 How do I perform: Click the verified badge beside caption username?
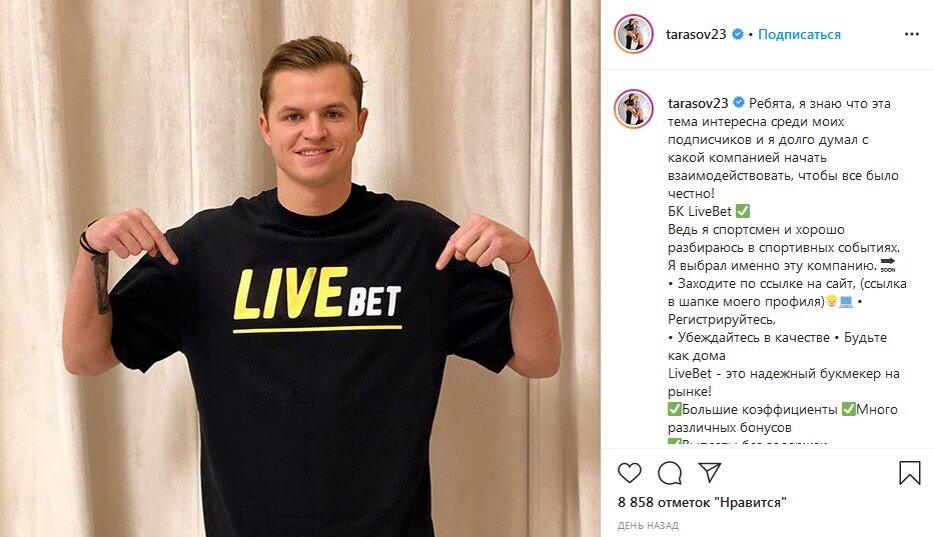coord(739,103)
